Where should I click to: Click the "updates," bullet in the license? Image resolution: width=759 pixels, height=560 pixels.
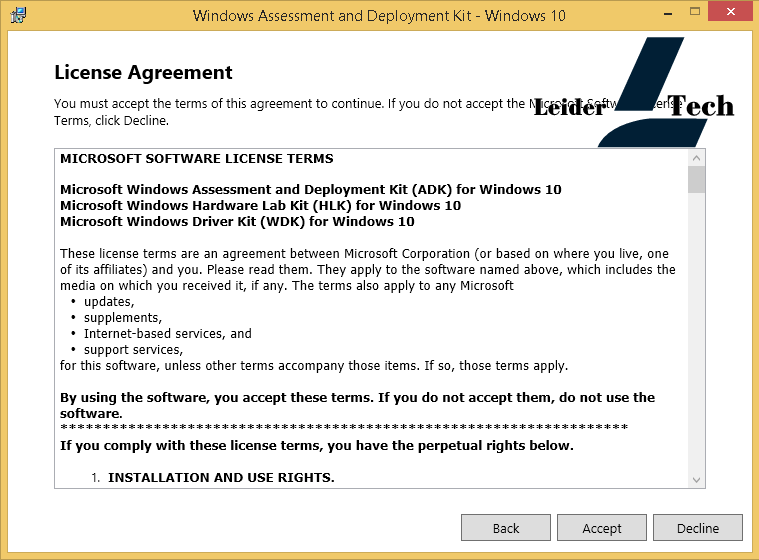109,301
